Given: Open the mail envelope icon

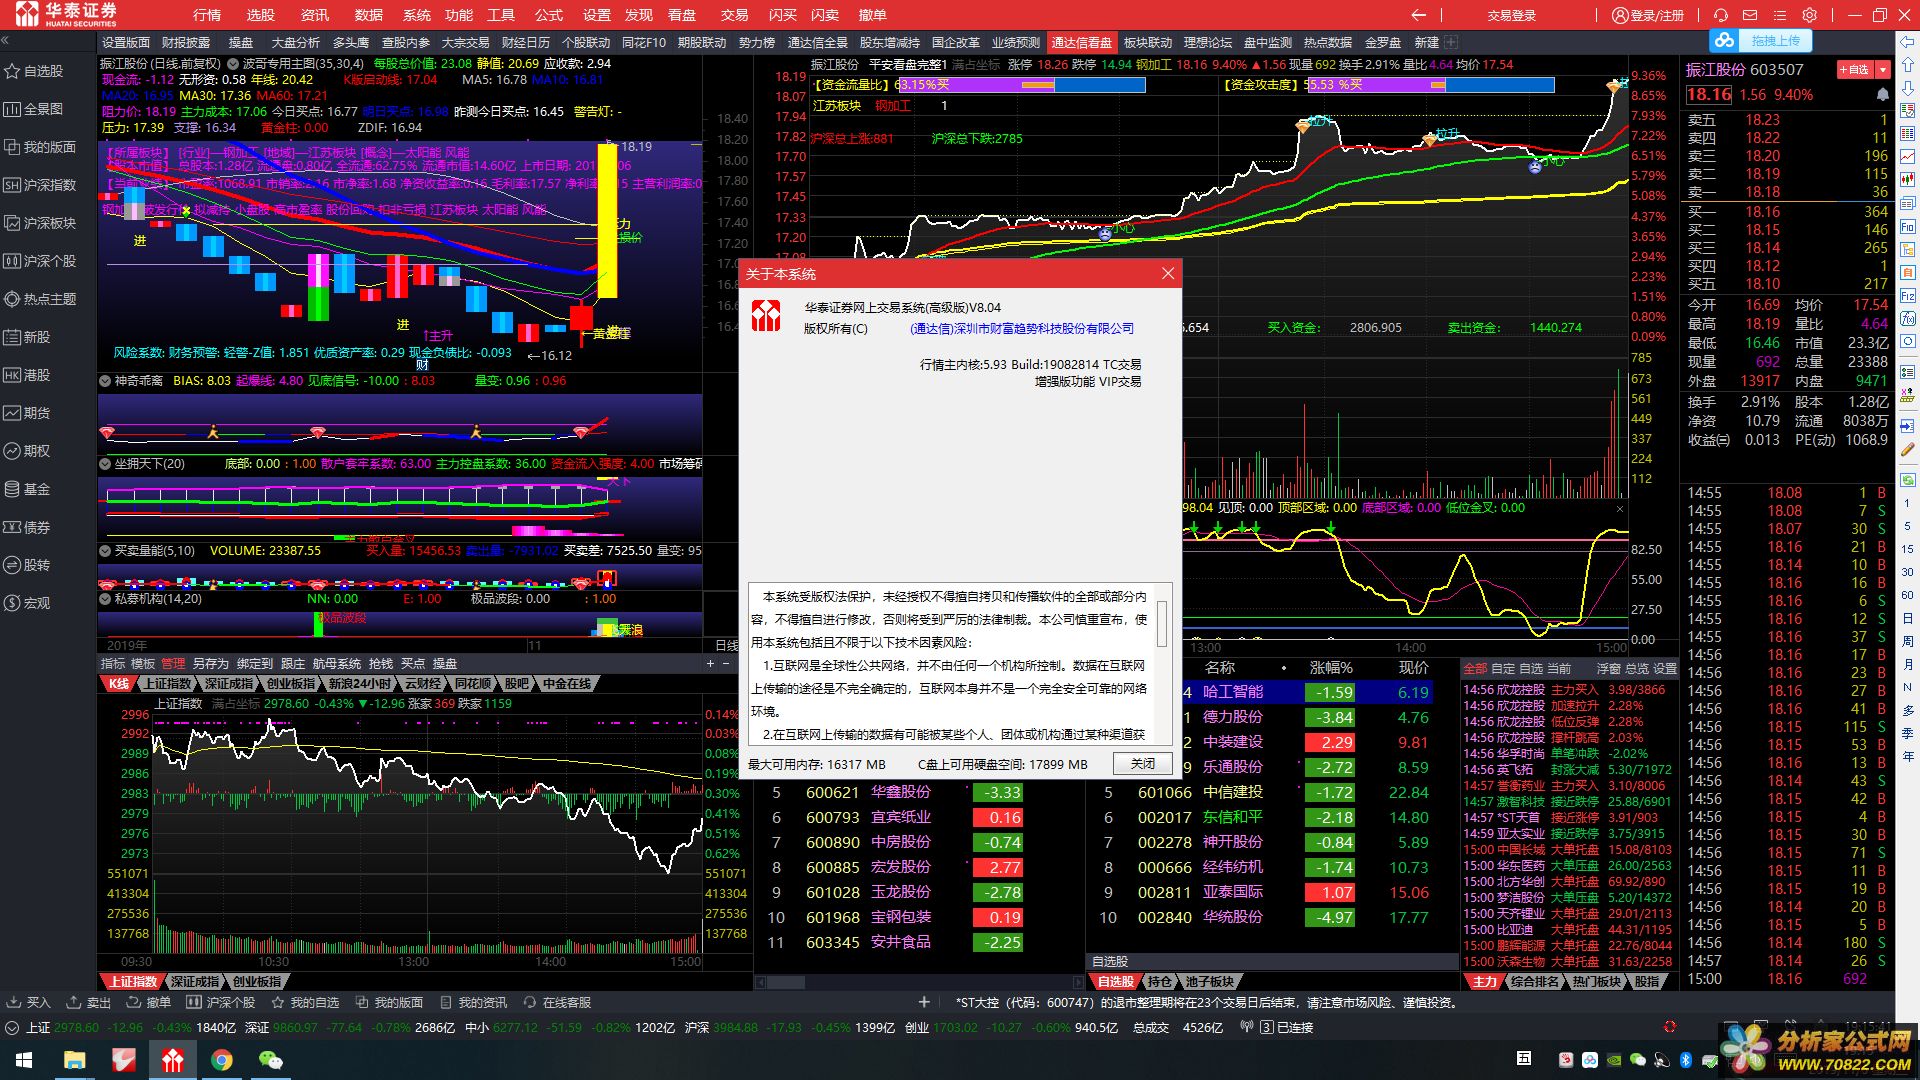Looking at the screenshot, I should click(x=1750, y=15).
